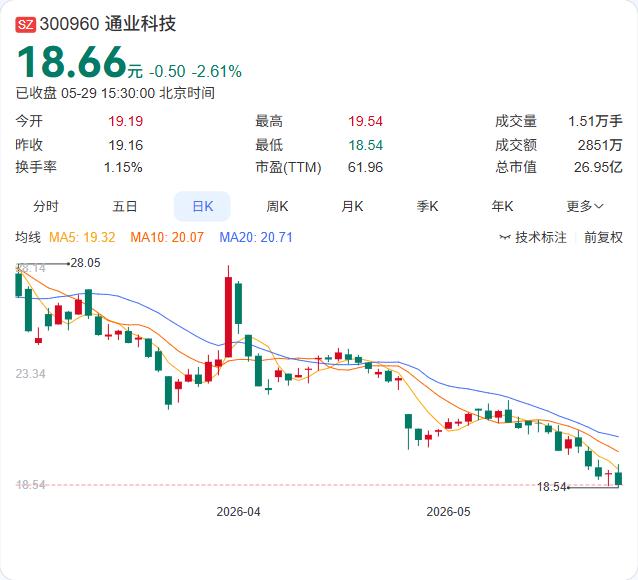Screen dimensions: 638x580
Task: Click the price change value -0.50
Action: coord(167,72)
